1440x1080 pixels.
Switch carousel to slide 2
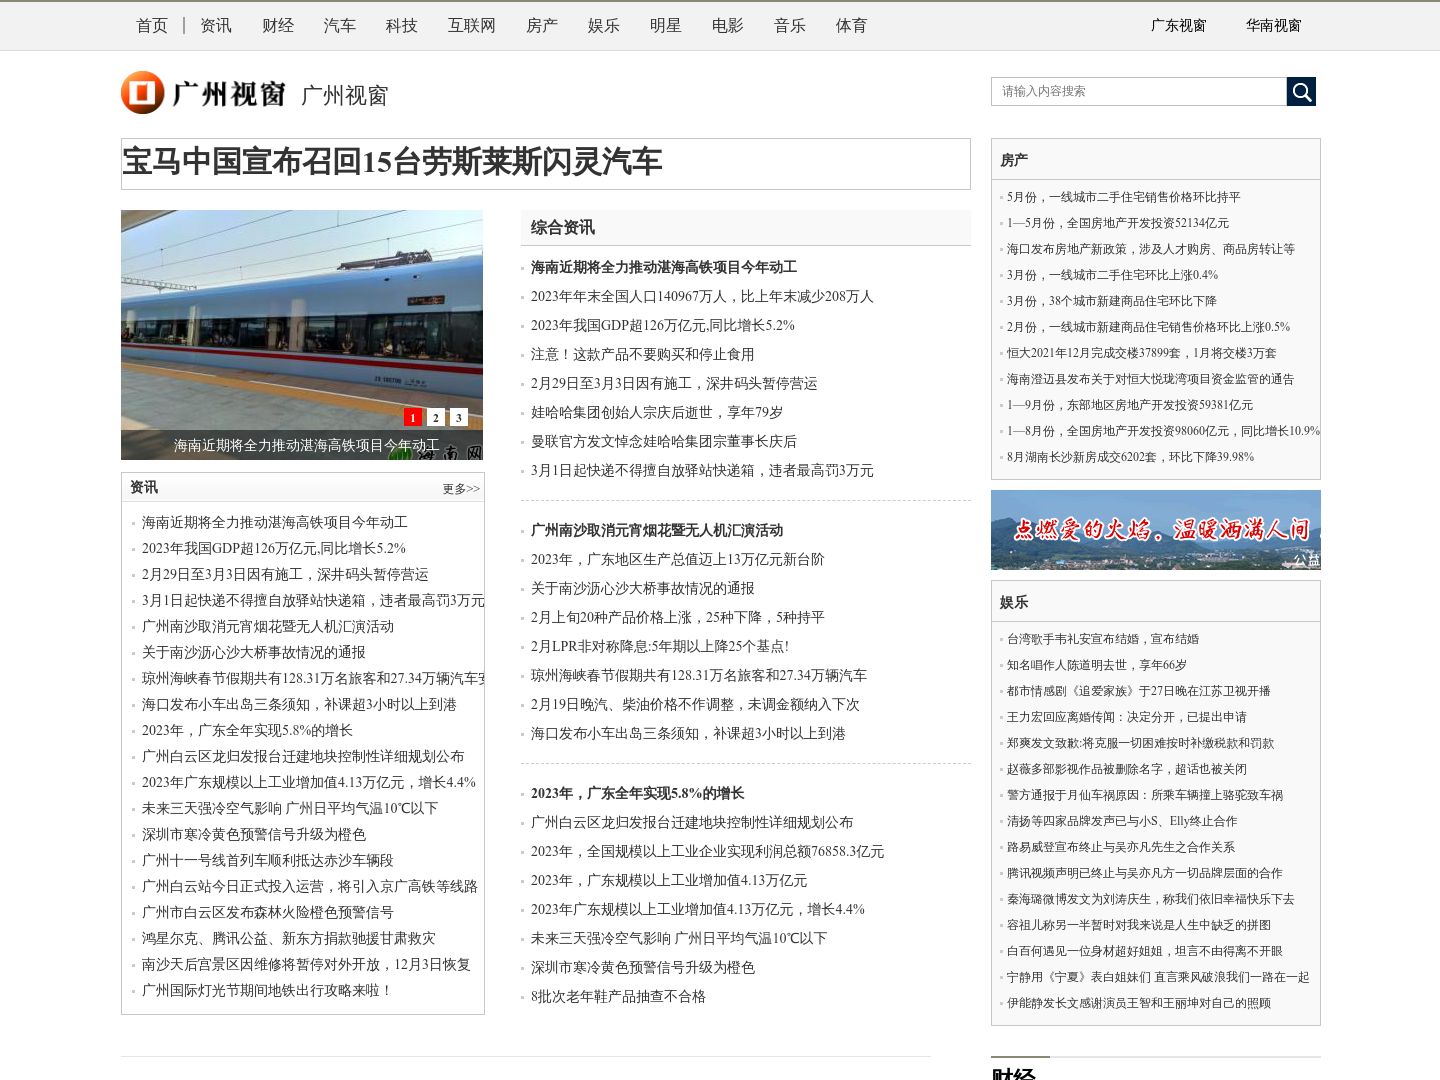436,417
